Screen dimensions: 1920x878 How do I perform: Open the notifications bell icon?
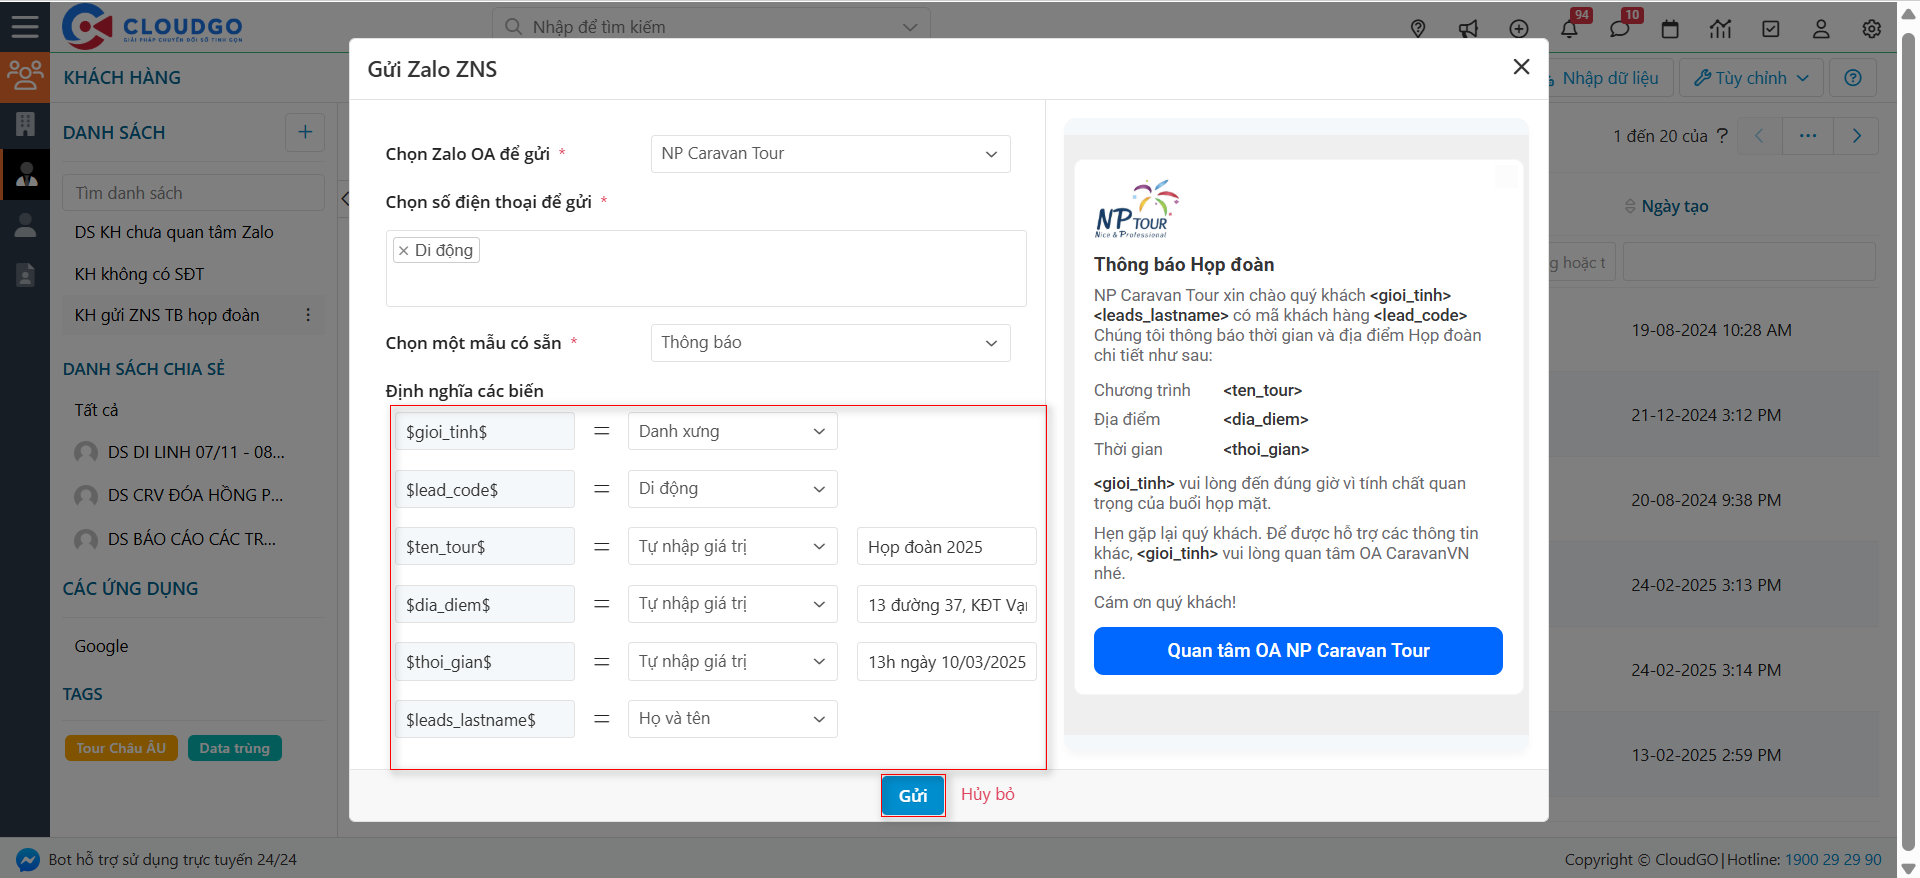point(1570,29)
